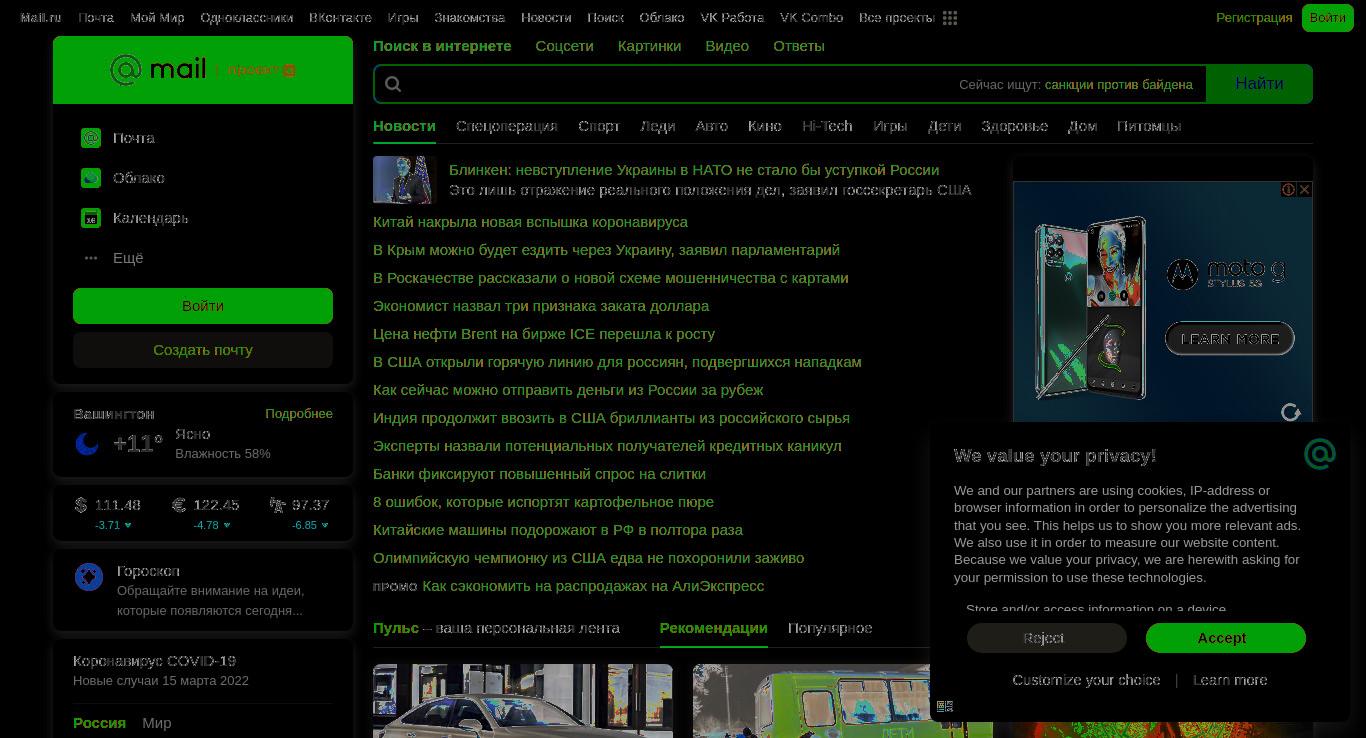Expand dollar rate change arrow -3.71

point(128,525)
